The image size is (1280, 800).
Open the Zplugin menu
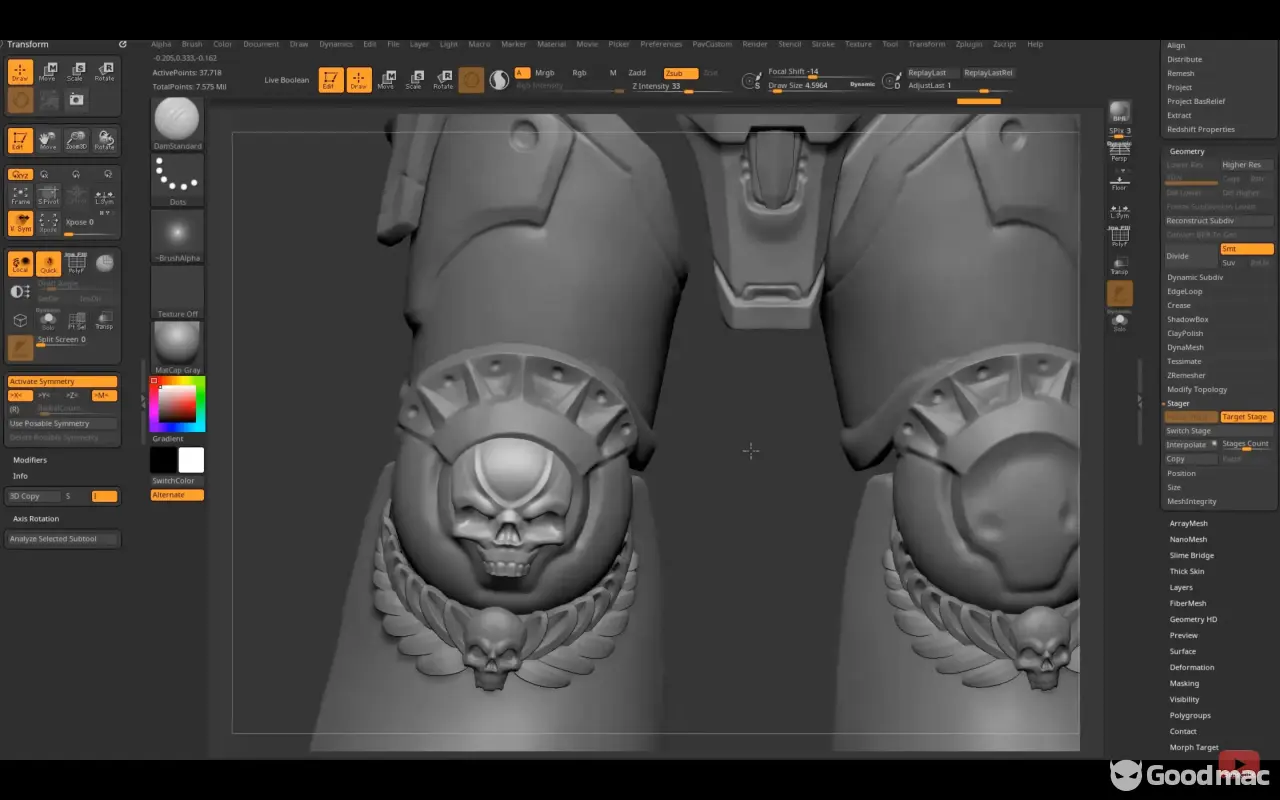(x=968, y=44)
